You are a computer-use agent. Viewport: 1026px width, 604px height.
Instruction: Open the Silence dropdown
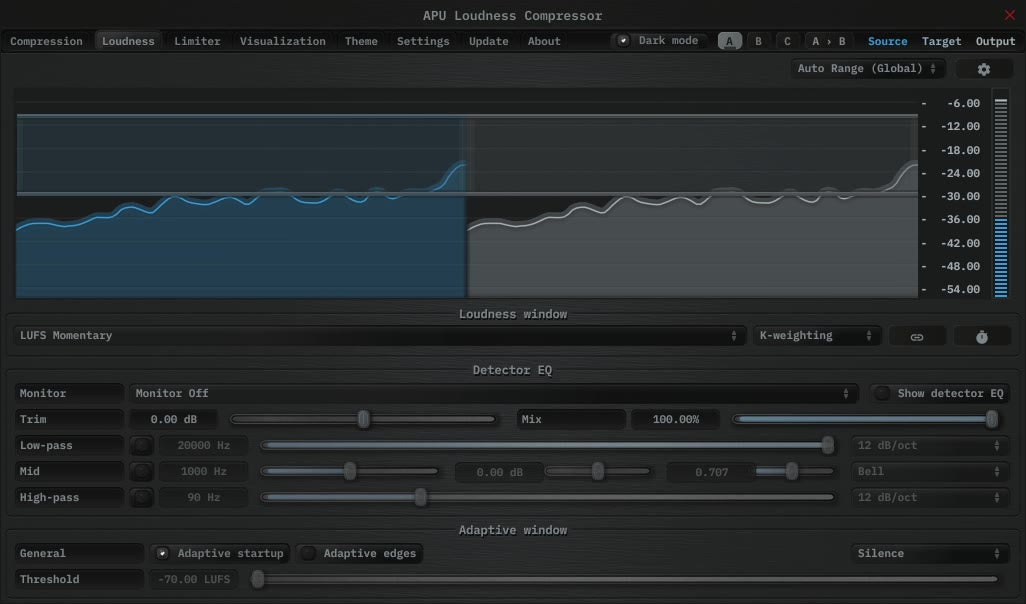point(929,554)
